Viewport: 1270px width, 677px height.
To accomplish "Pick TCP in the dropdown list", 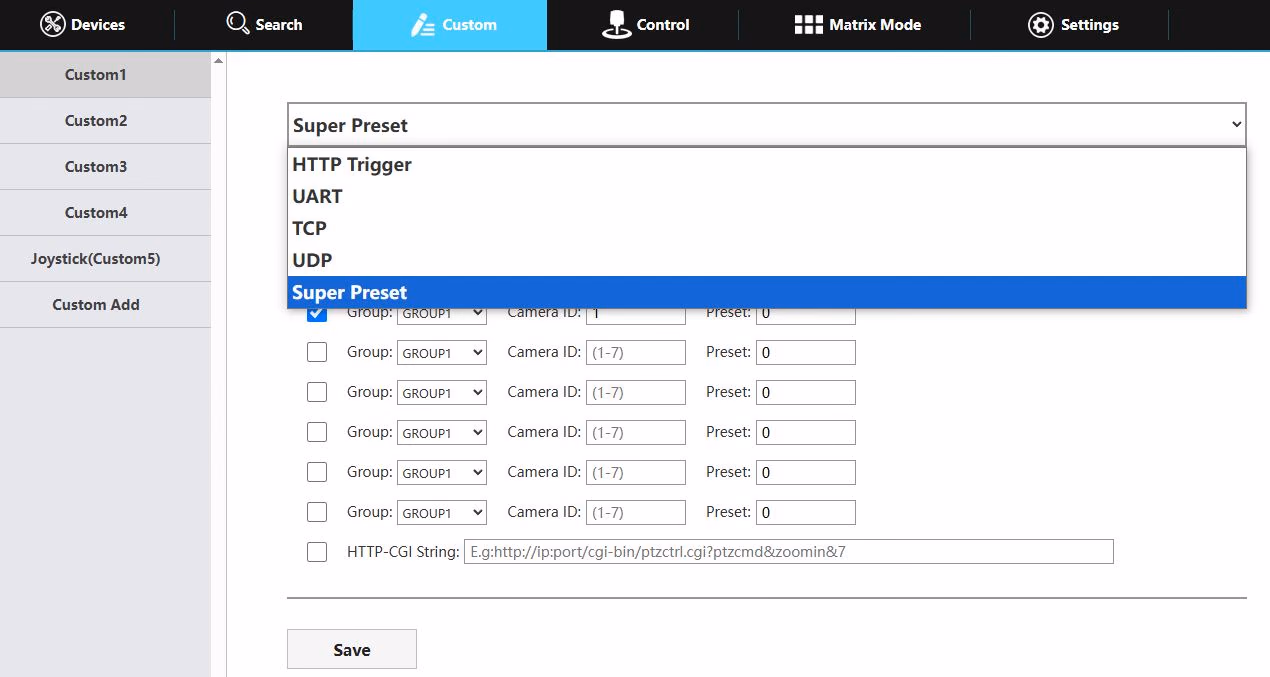I will pyautogui.click(x=767, y=228).
